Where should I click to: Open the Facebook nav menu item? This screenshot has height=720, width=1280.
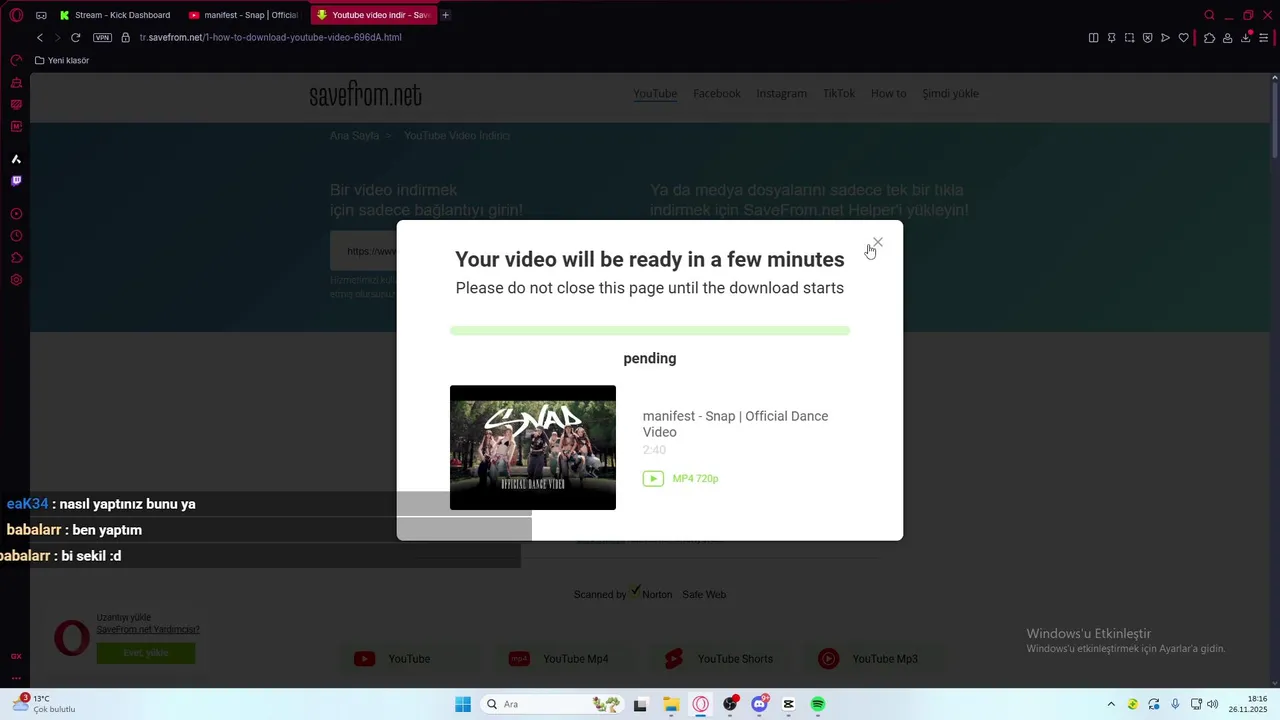tap(717, 93)
